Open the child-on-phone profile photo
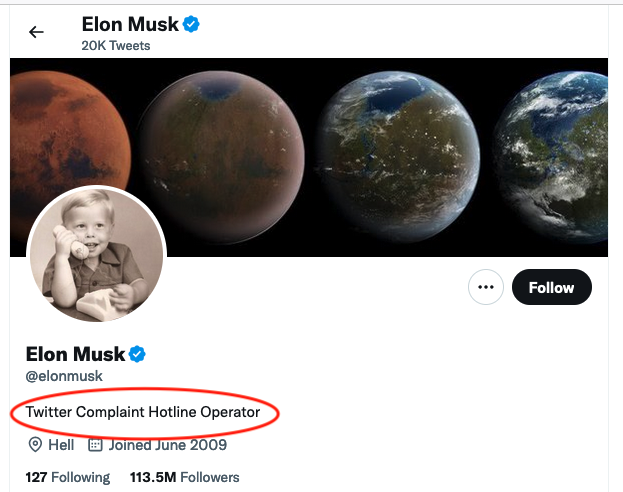623x492 pixels. pyautogui.click(x=96, y=257)
